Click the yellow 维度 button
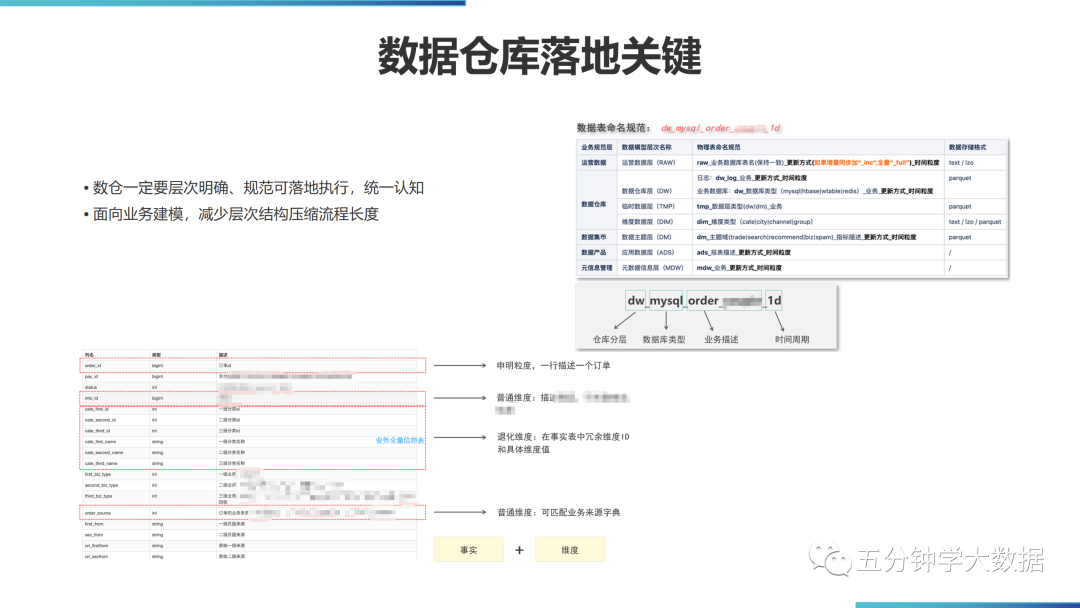The height and width of the screenshot is (608, 1080). click(570, 549)
